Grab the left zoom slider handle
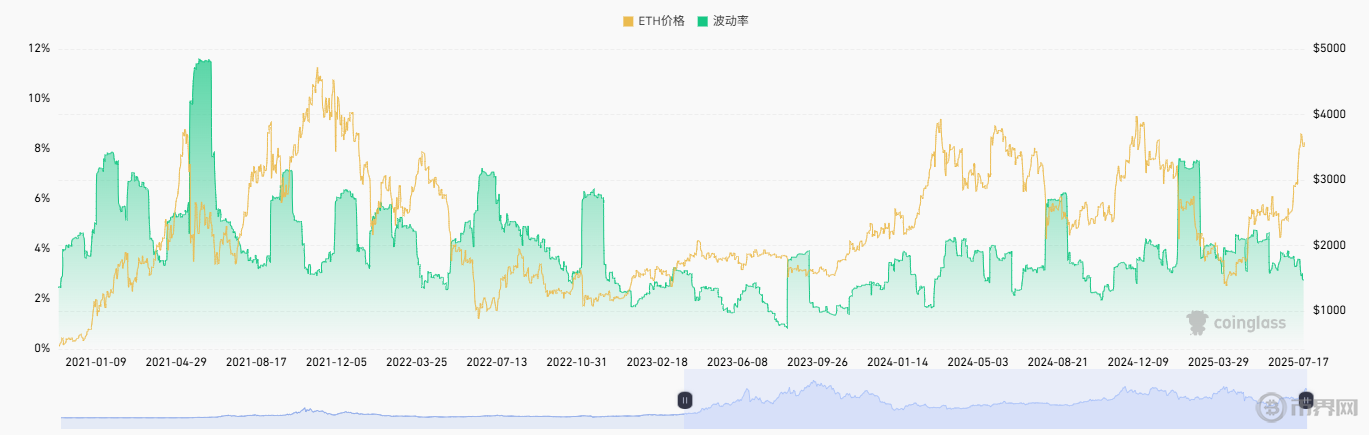Viewport: 1369px width, 435px height. click(685, 400)
